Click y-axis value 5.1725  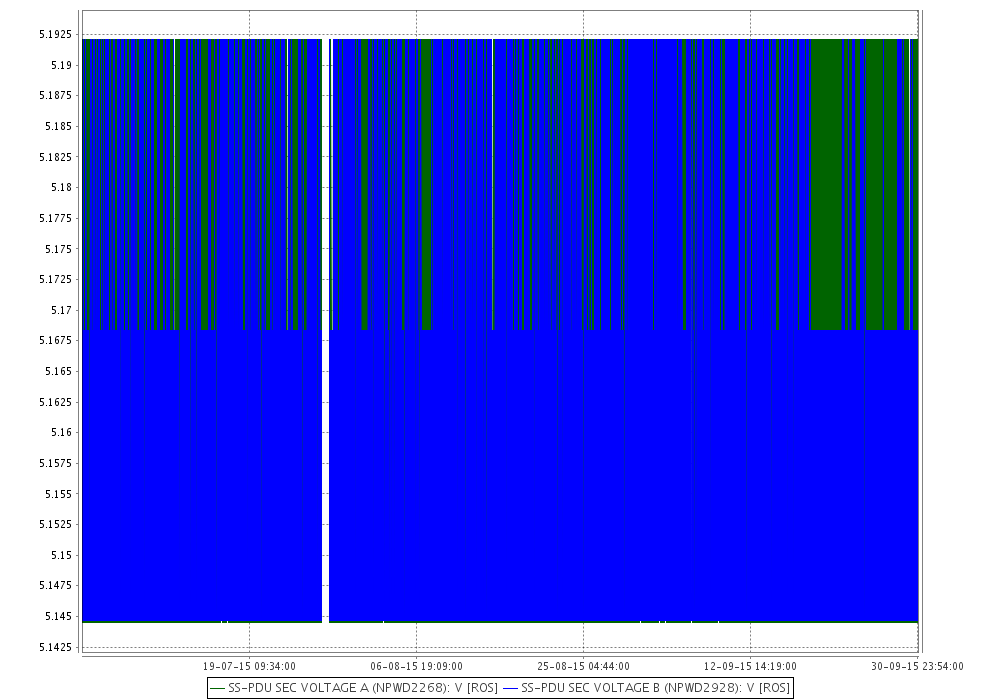click(55, 279)
